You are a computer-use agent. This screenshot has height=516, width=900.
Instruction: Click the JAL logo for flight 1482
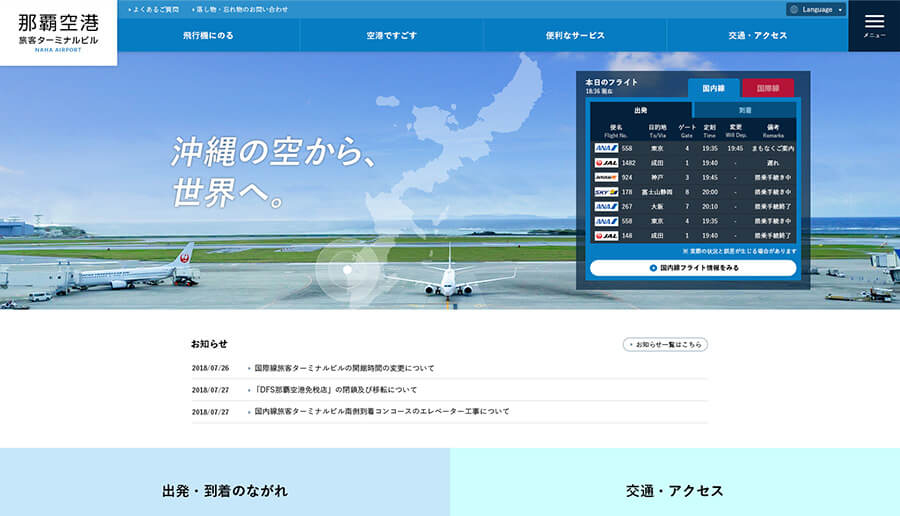pos(606,162)
